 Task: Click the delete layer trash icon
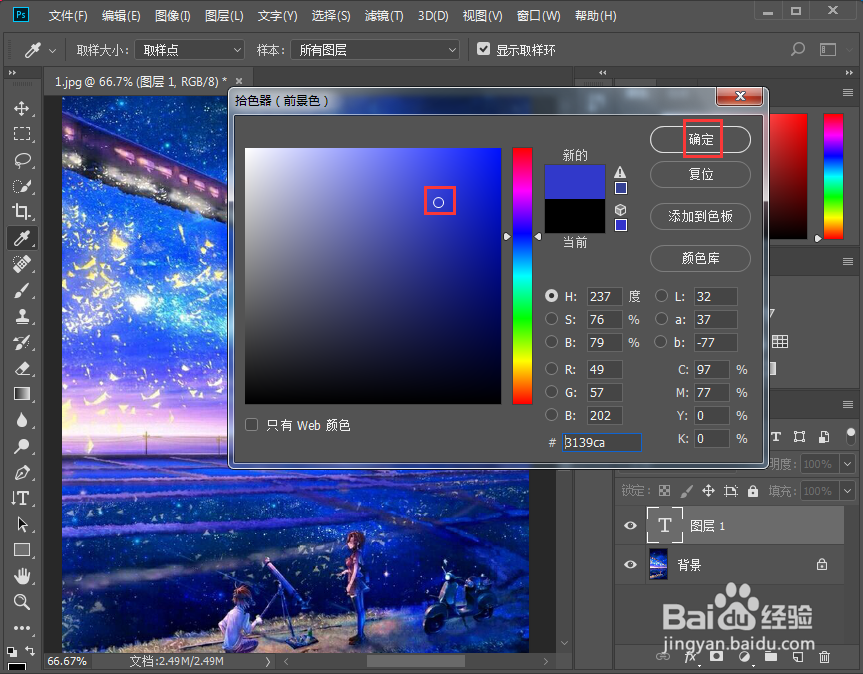click(824, 656)
